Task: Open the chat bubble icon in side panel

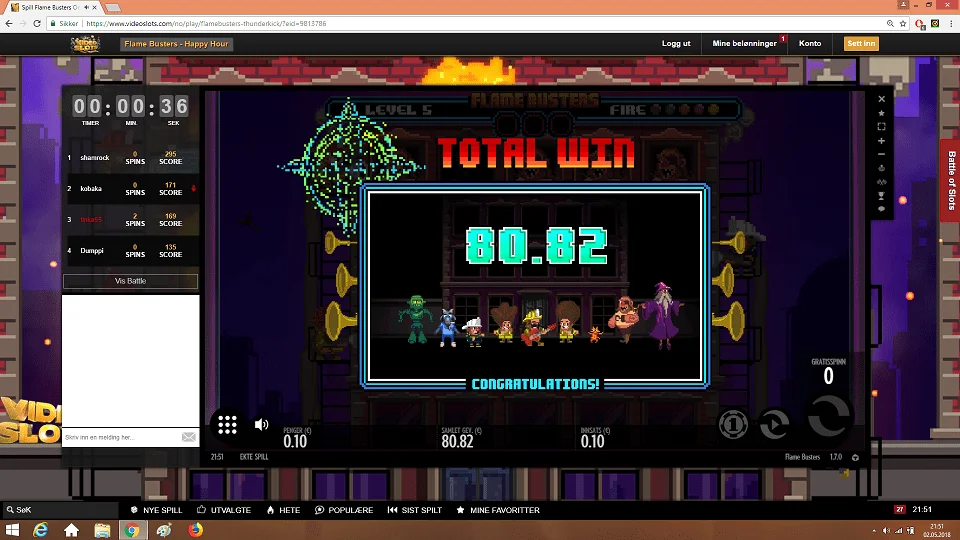Action: pyautogui.click(x=882, y=209)
